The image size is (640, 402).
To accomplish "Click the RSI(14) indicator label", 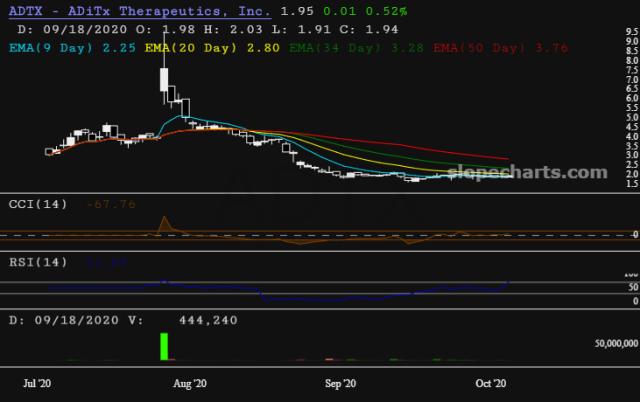I will [x=38, y=264].
